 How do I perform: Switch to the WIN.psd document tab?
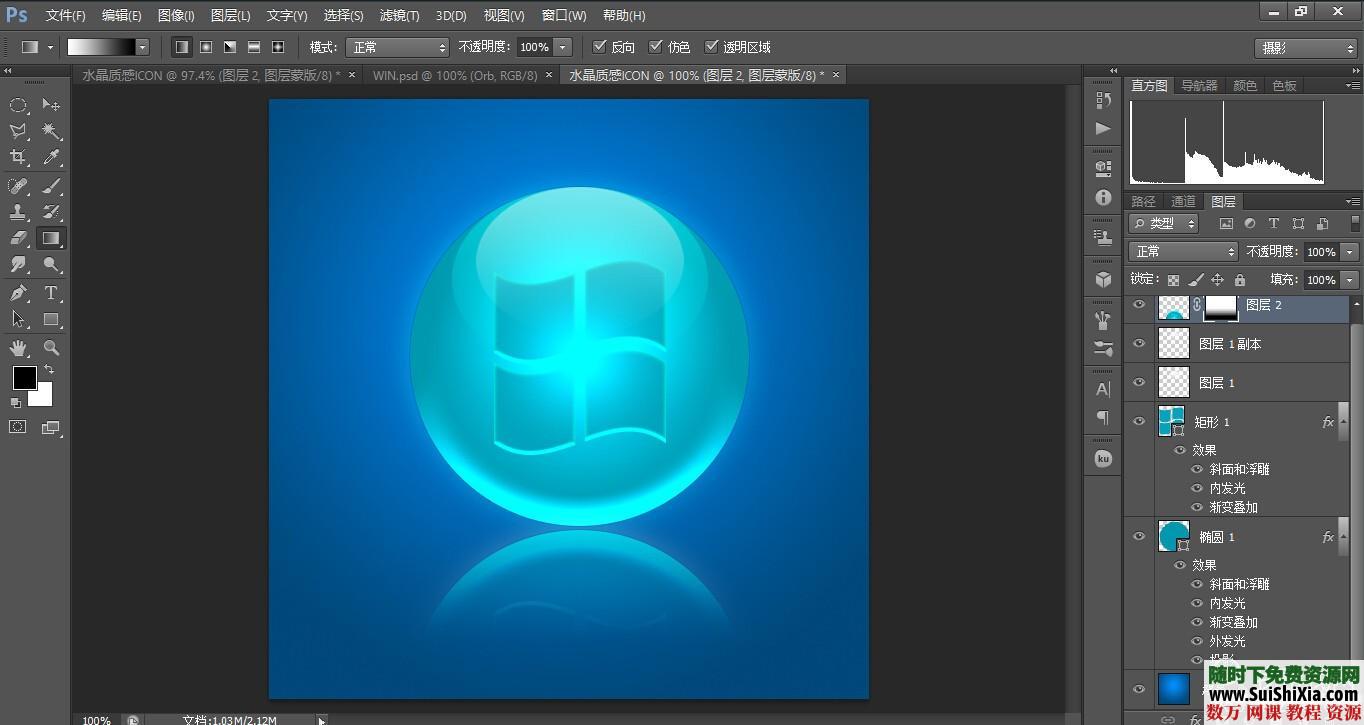click(454, 75)
